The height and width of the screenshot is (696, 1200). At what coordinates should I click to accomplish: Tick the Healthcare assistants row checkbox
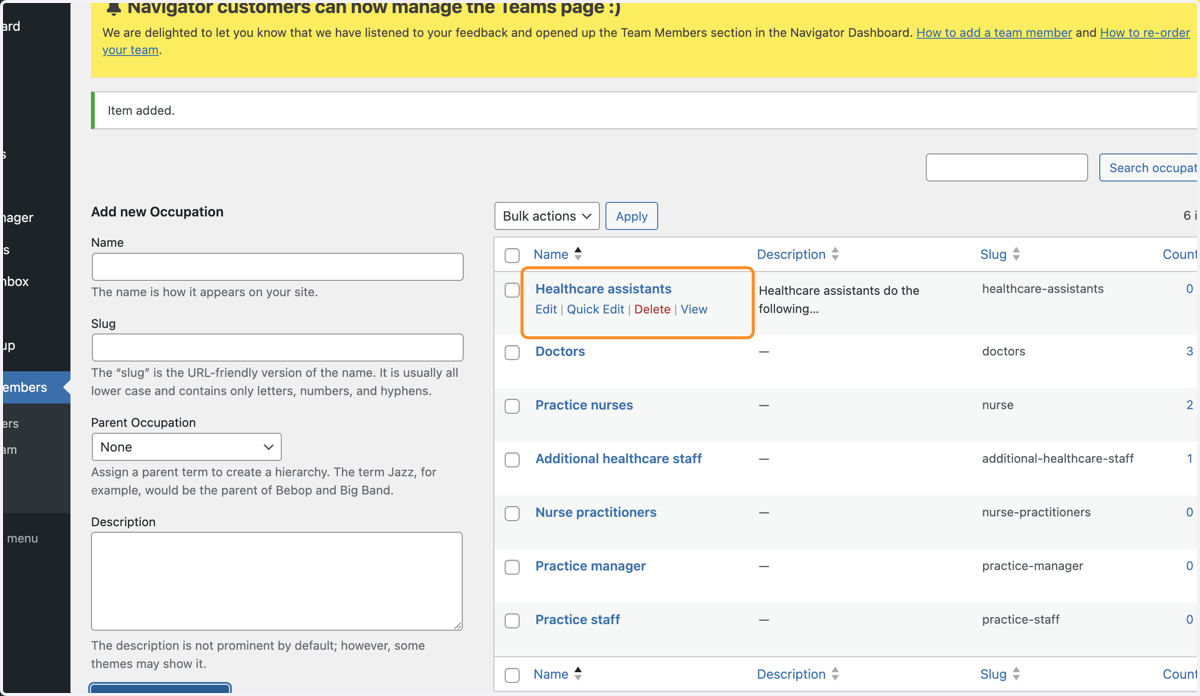(512, 290)
